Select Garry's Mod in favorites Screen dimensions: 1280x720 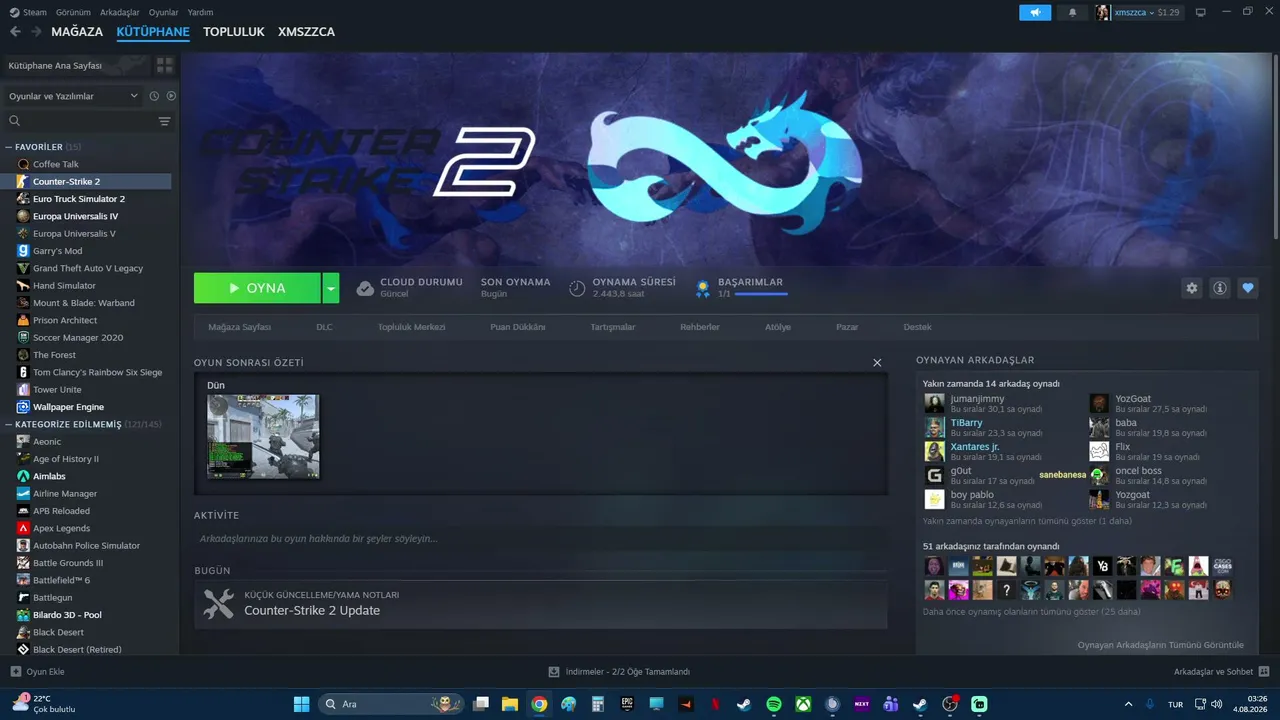click(57, 251)
